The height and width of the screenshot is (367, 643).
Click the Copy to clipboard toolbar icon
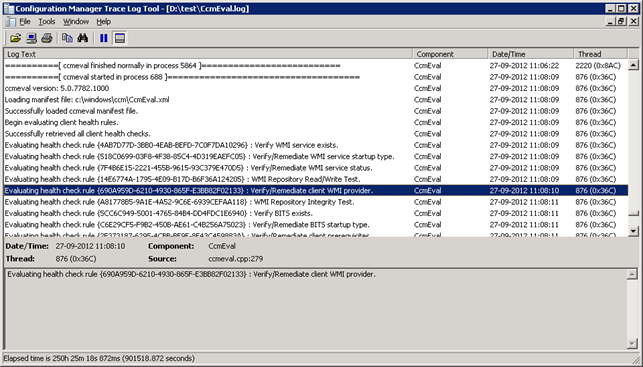click(x=67, y=38)
